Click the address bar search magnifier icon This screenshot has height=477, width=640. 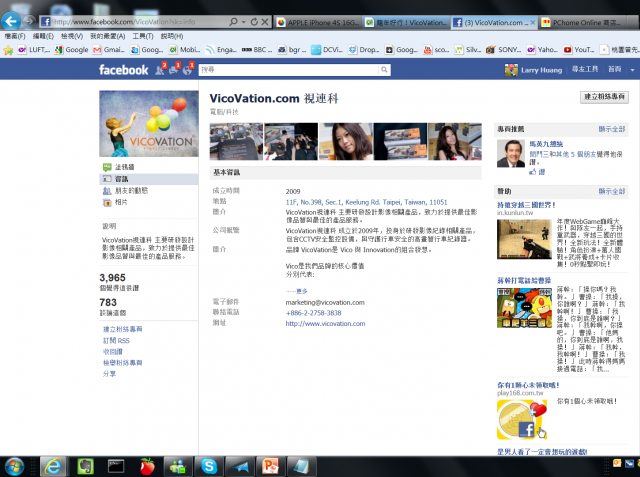(233, 22)
